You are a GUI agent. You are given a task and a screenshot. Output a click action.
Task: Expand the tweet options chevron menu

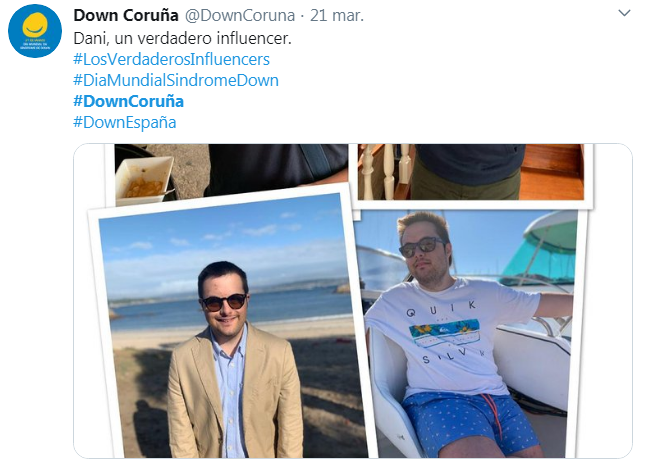click(x=624, y=13)
